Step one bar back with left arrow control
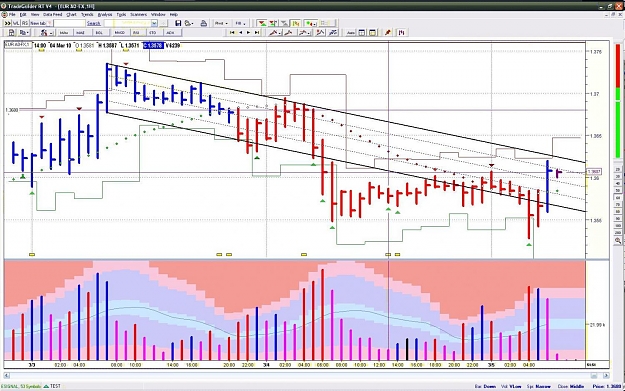625x391 pixels. point(240,33)
